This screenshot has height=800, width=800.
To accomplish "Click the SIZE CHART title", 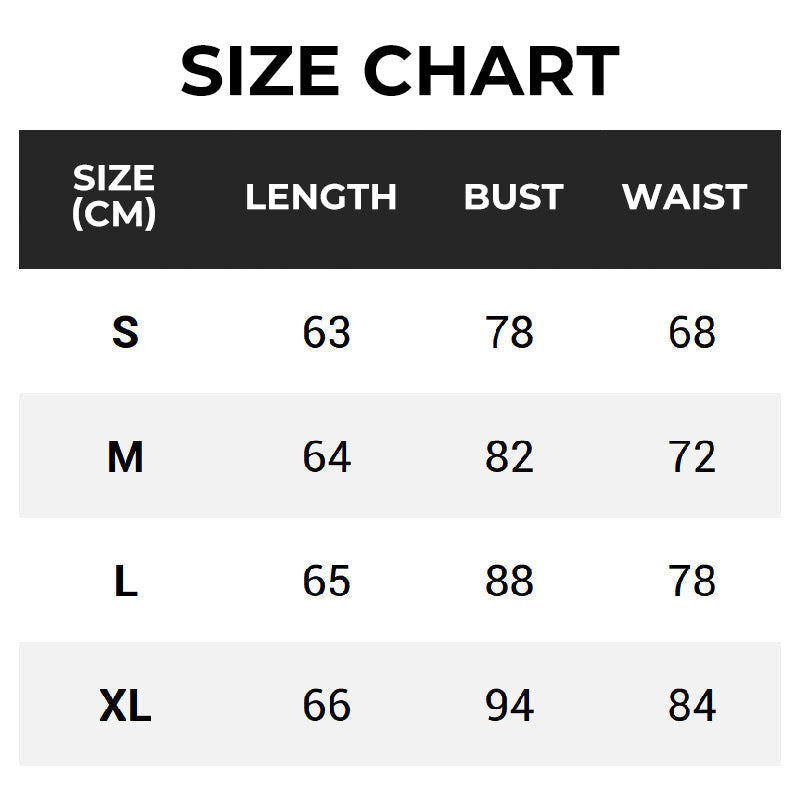I will [x=400, y=71].
